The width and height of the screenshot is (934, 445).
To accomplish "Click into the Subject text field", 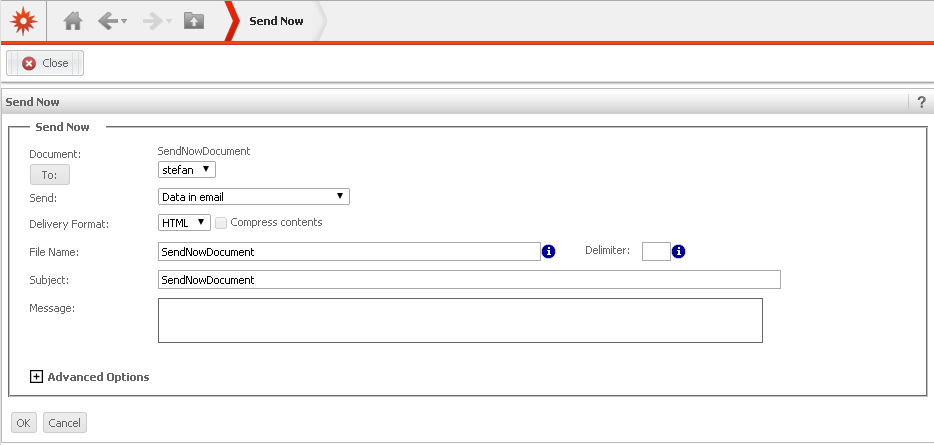I will tap(469, 280).
